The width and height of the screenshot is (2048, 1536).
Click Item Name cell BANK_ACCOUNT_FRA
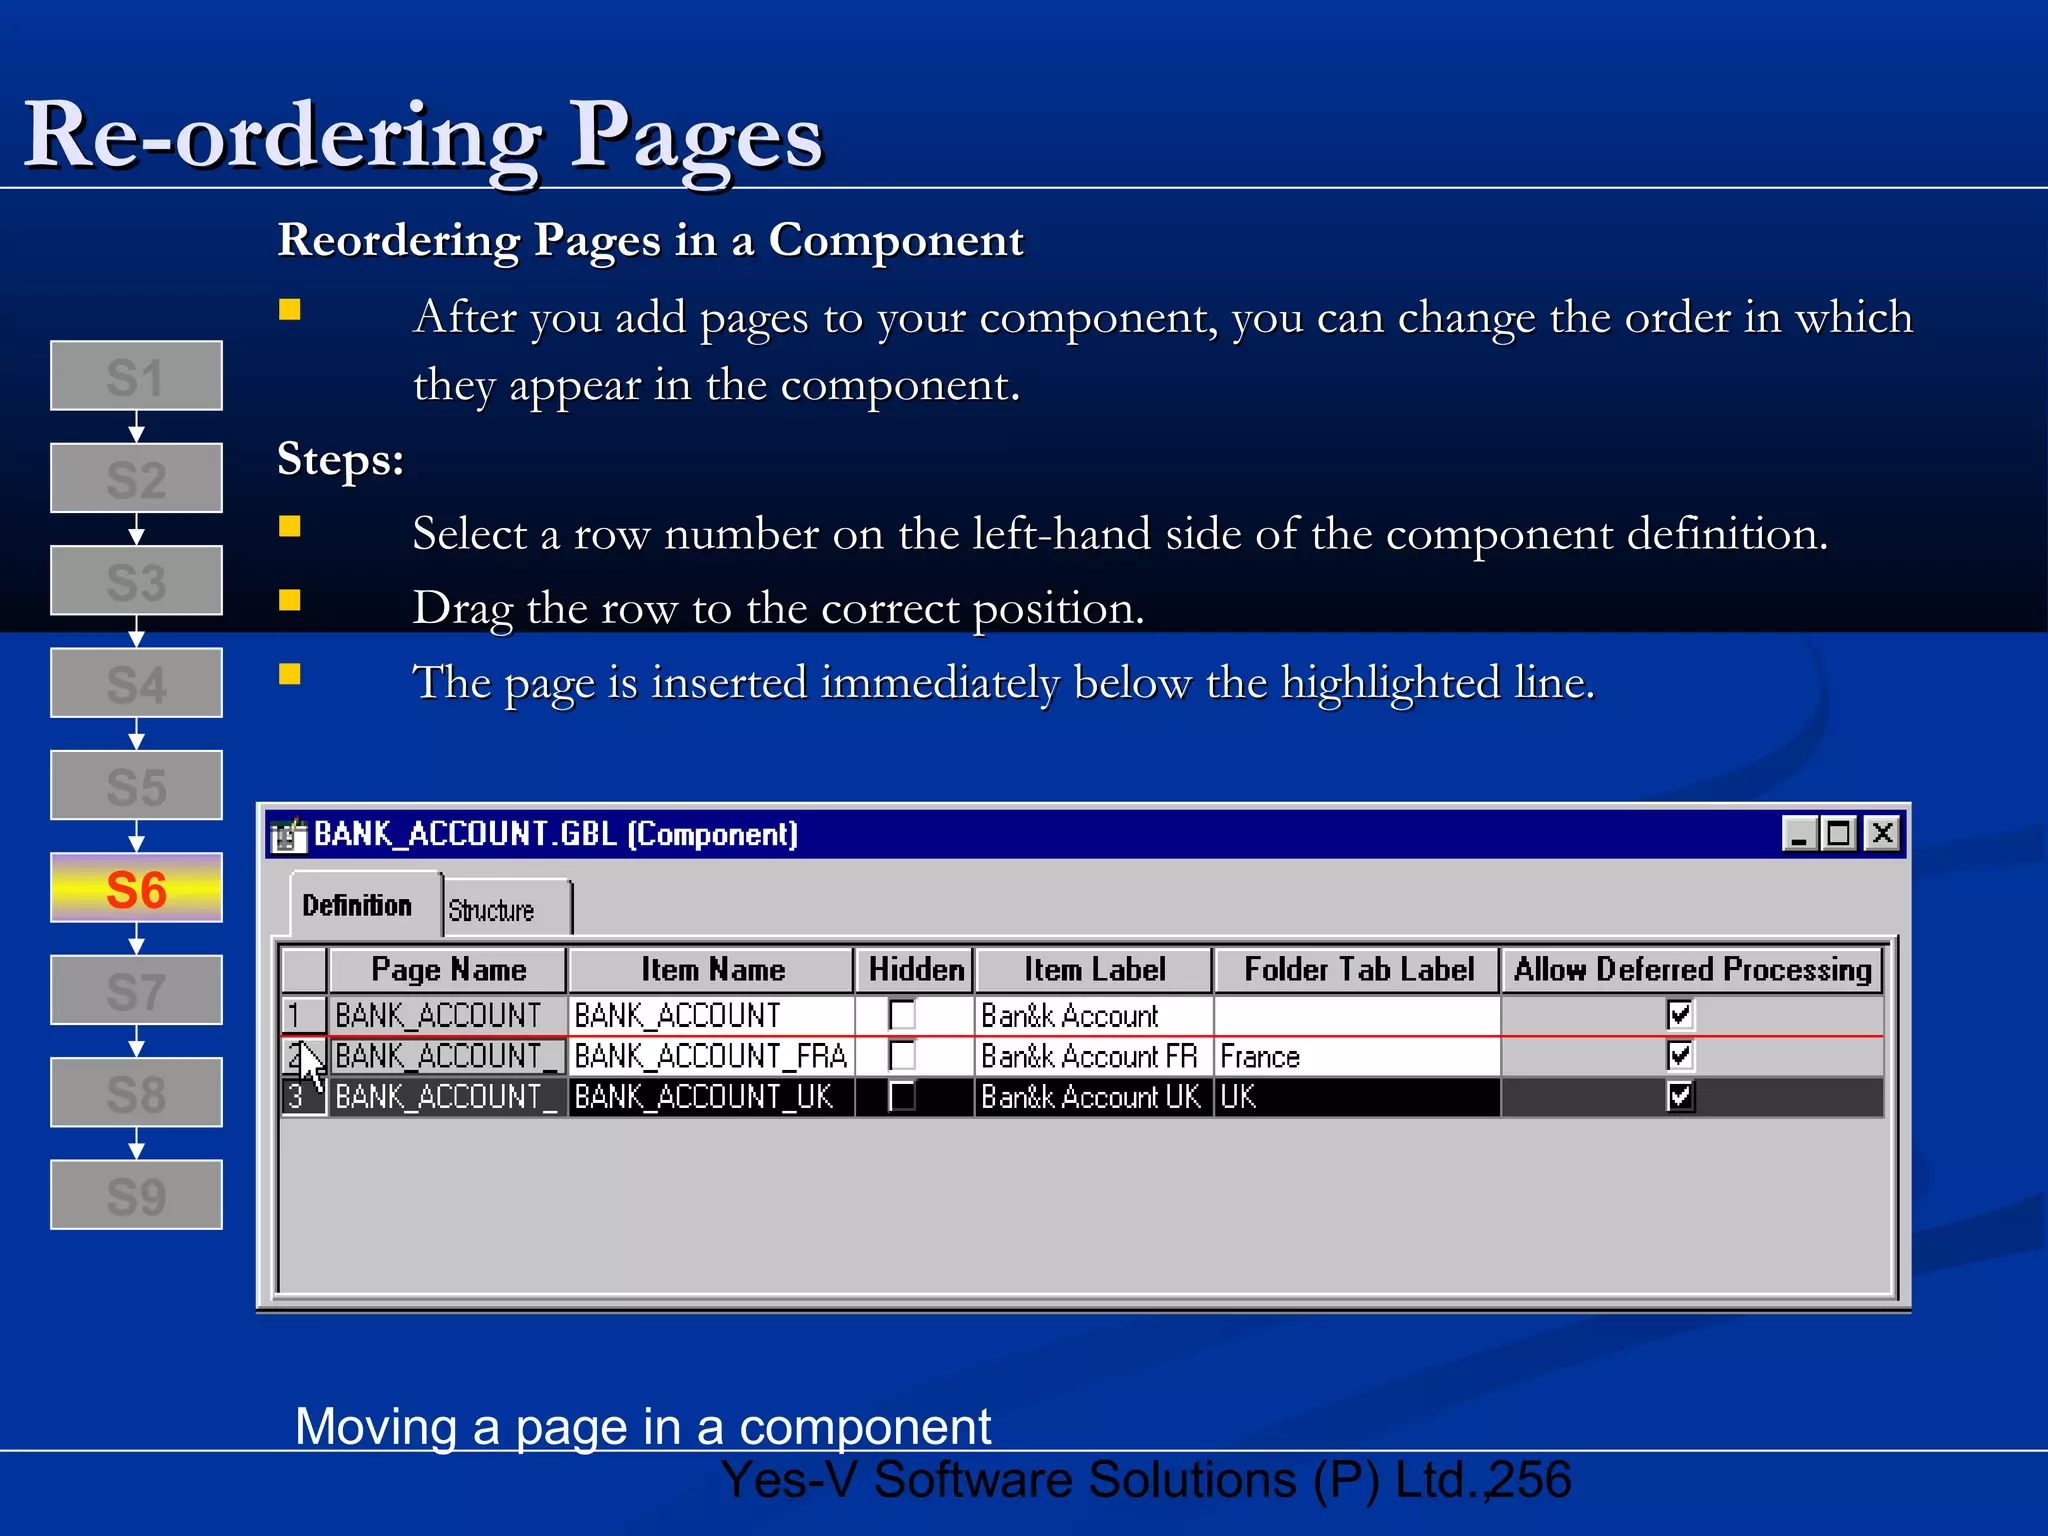point(711,1056)
